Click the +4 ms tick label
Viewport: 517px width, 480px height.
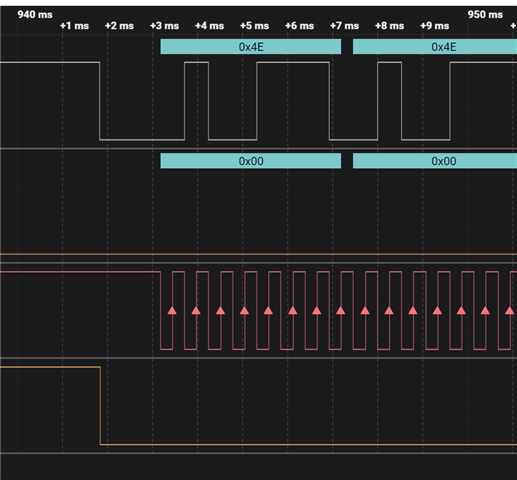(x=209, y=26)
